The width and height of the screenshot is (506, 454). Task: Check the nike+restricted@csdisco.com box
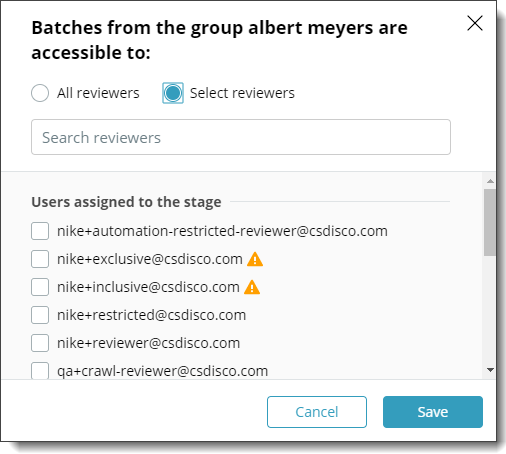coord(40,315)
